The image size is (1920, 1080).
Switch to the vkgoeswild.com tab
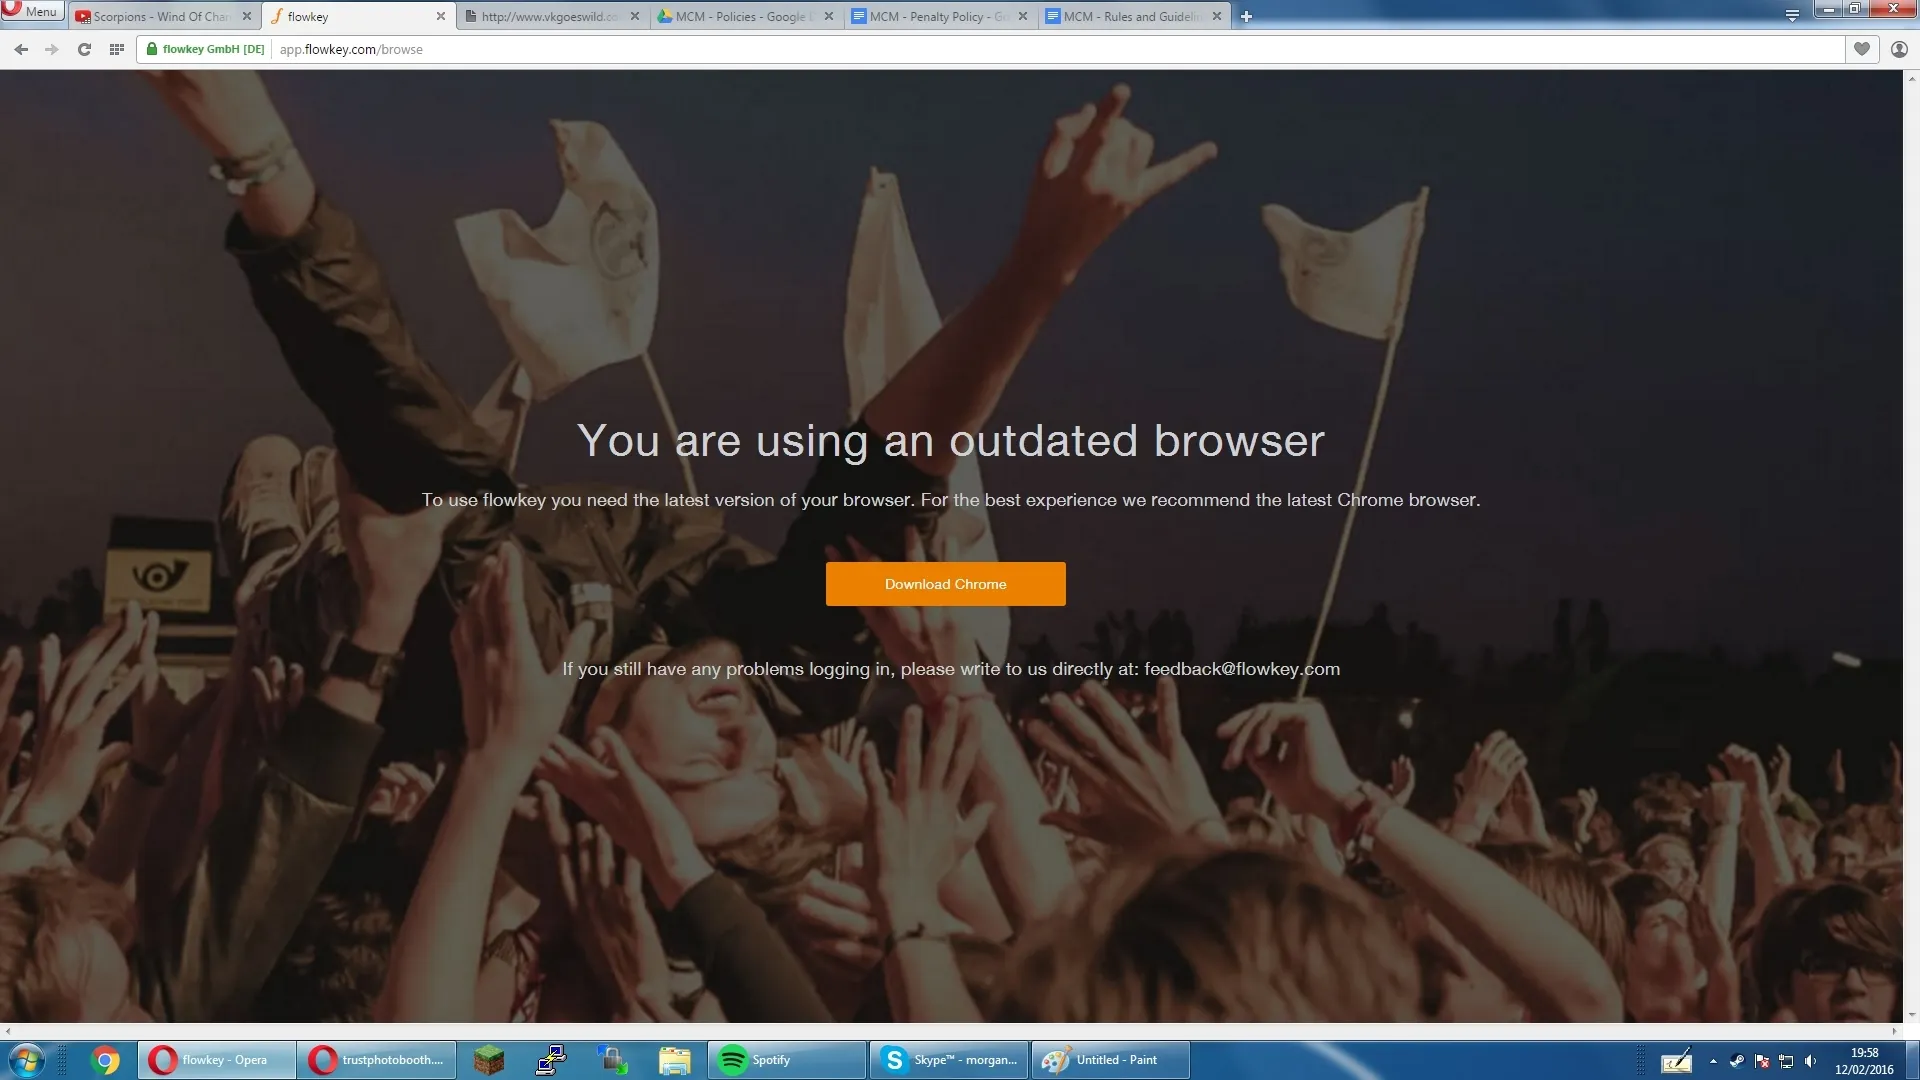tap(550, 17)
